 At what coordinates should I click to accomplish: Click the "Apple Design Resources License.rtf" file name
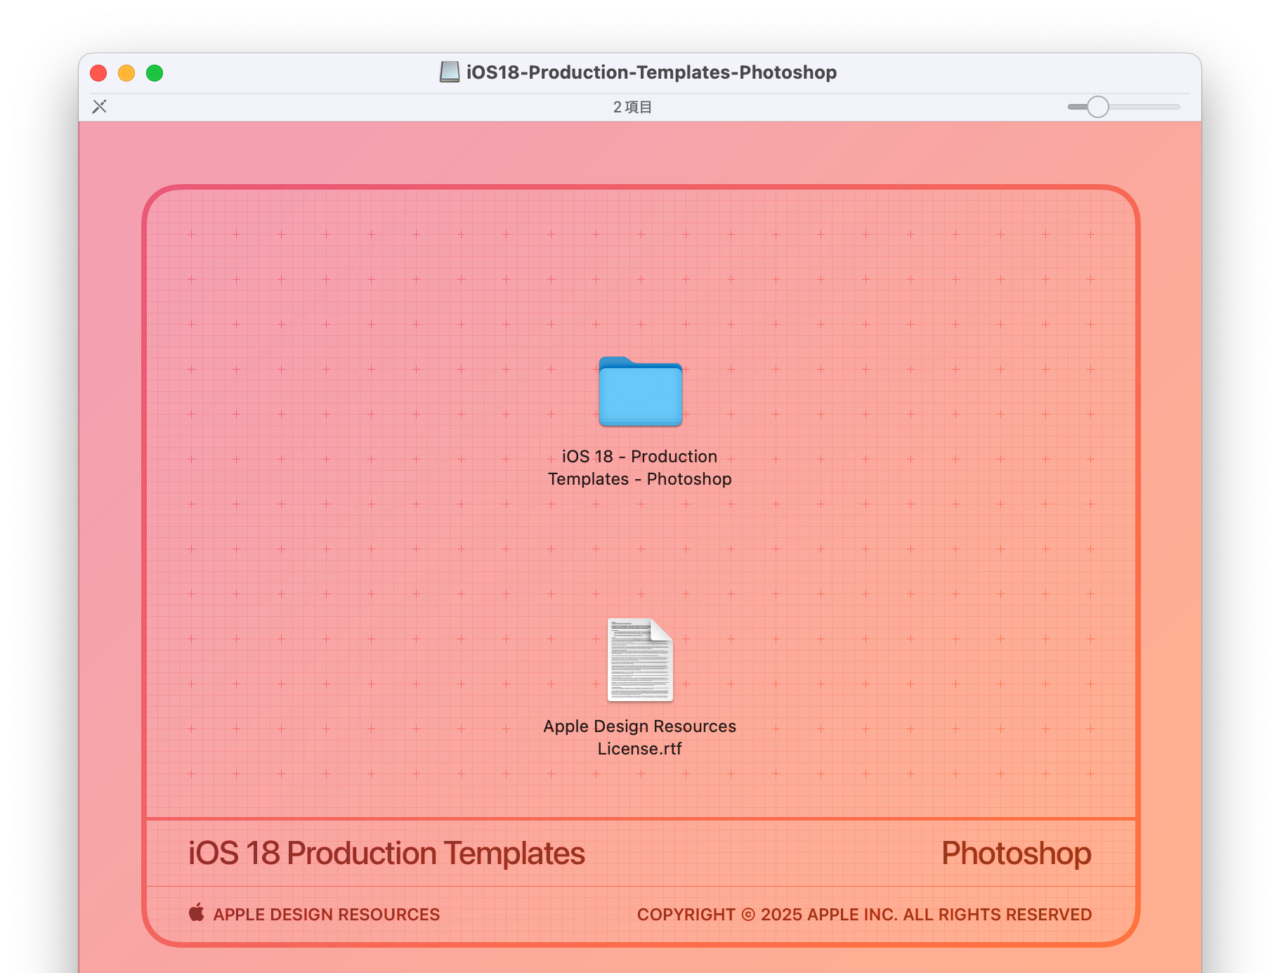tap(640, 737)
